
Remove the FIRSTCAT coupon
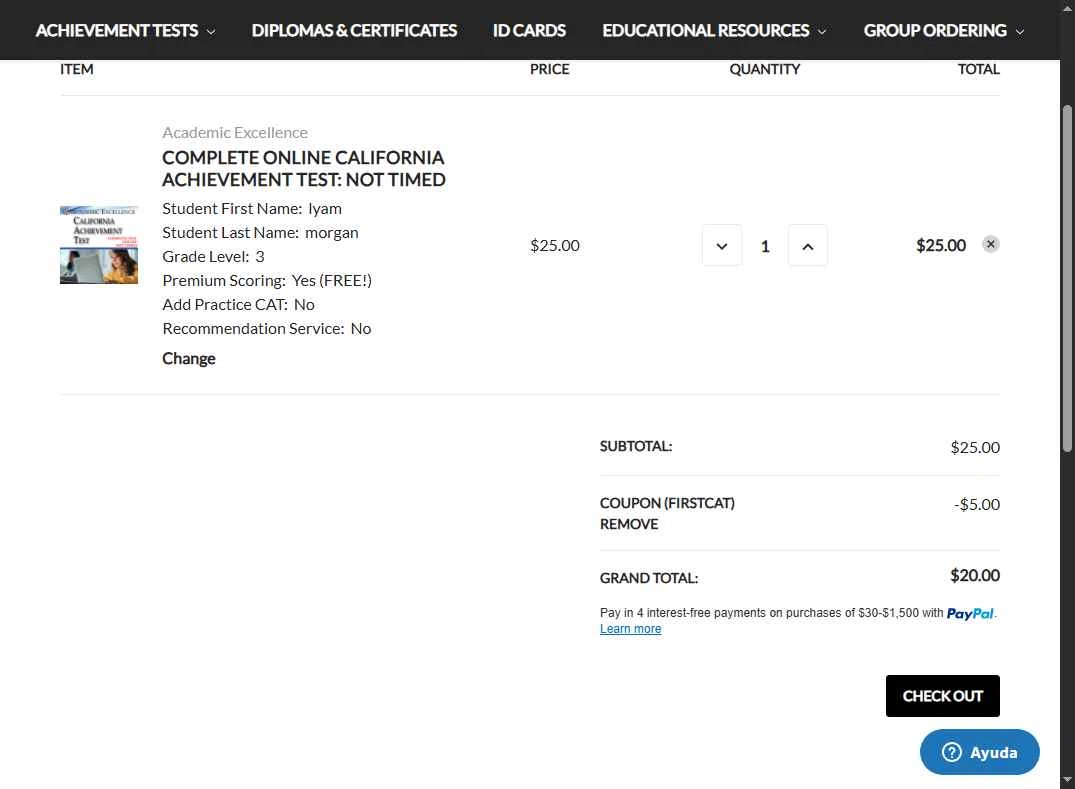(629, 524)
